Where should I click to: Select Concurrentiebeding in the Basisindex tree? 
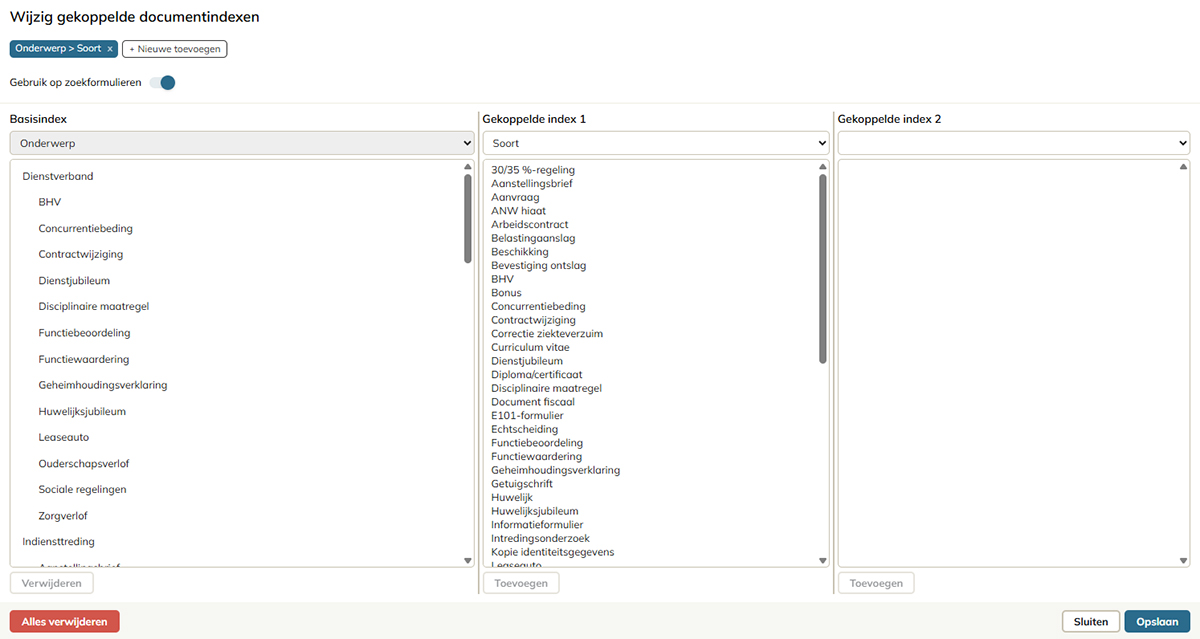[86, 228]
